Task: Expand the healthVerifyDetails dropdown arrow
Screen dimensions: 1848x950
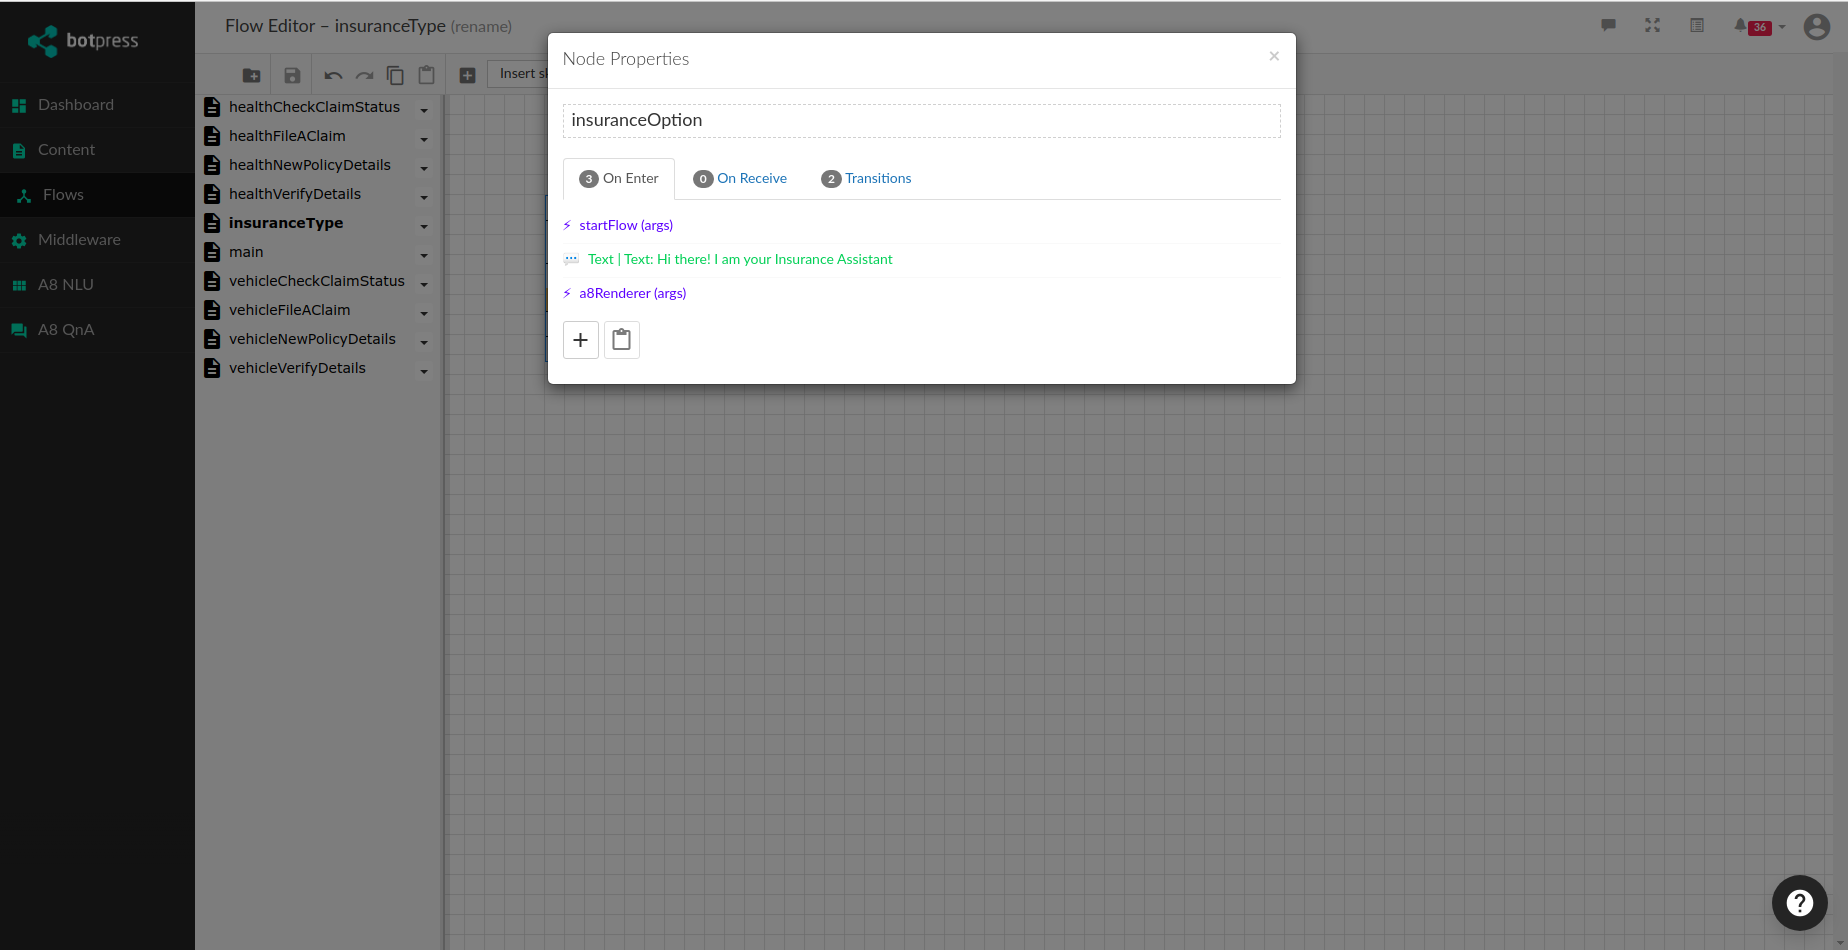Action: [x=424, y=197]
